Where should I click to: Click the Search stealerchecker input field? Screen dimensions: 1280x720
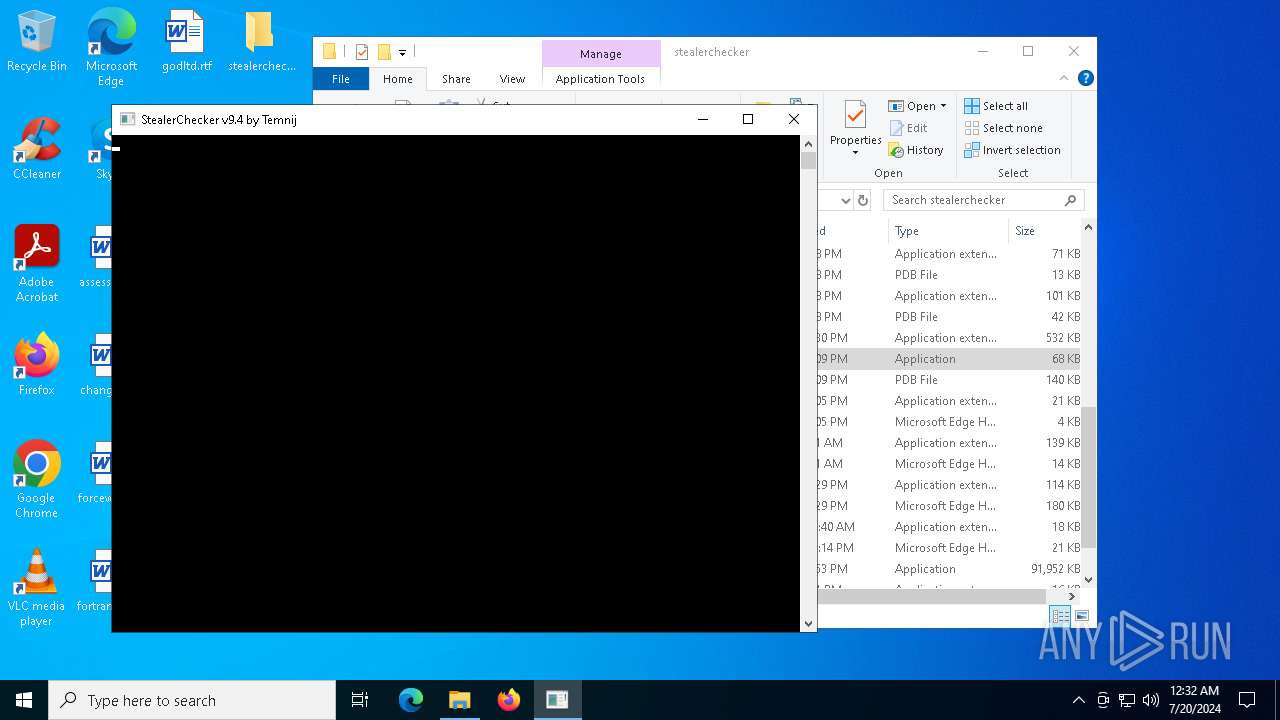click(975, 200)
